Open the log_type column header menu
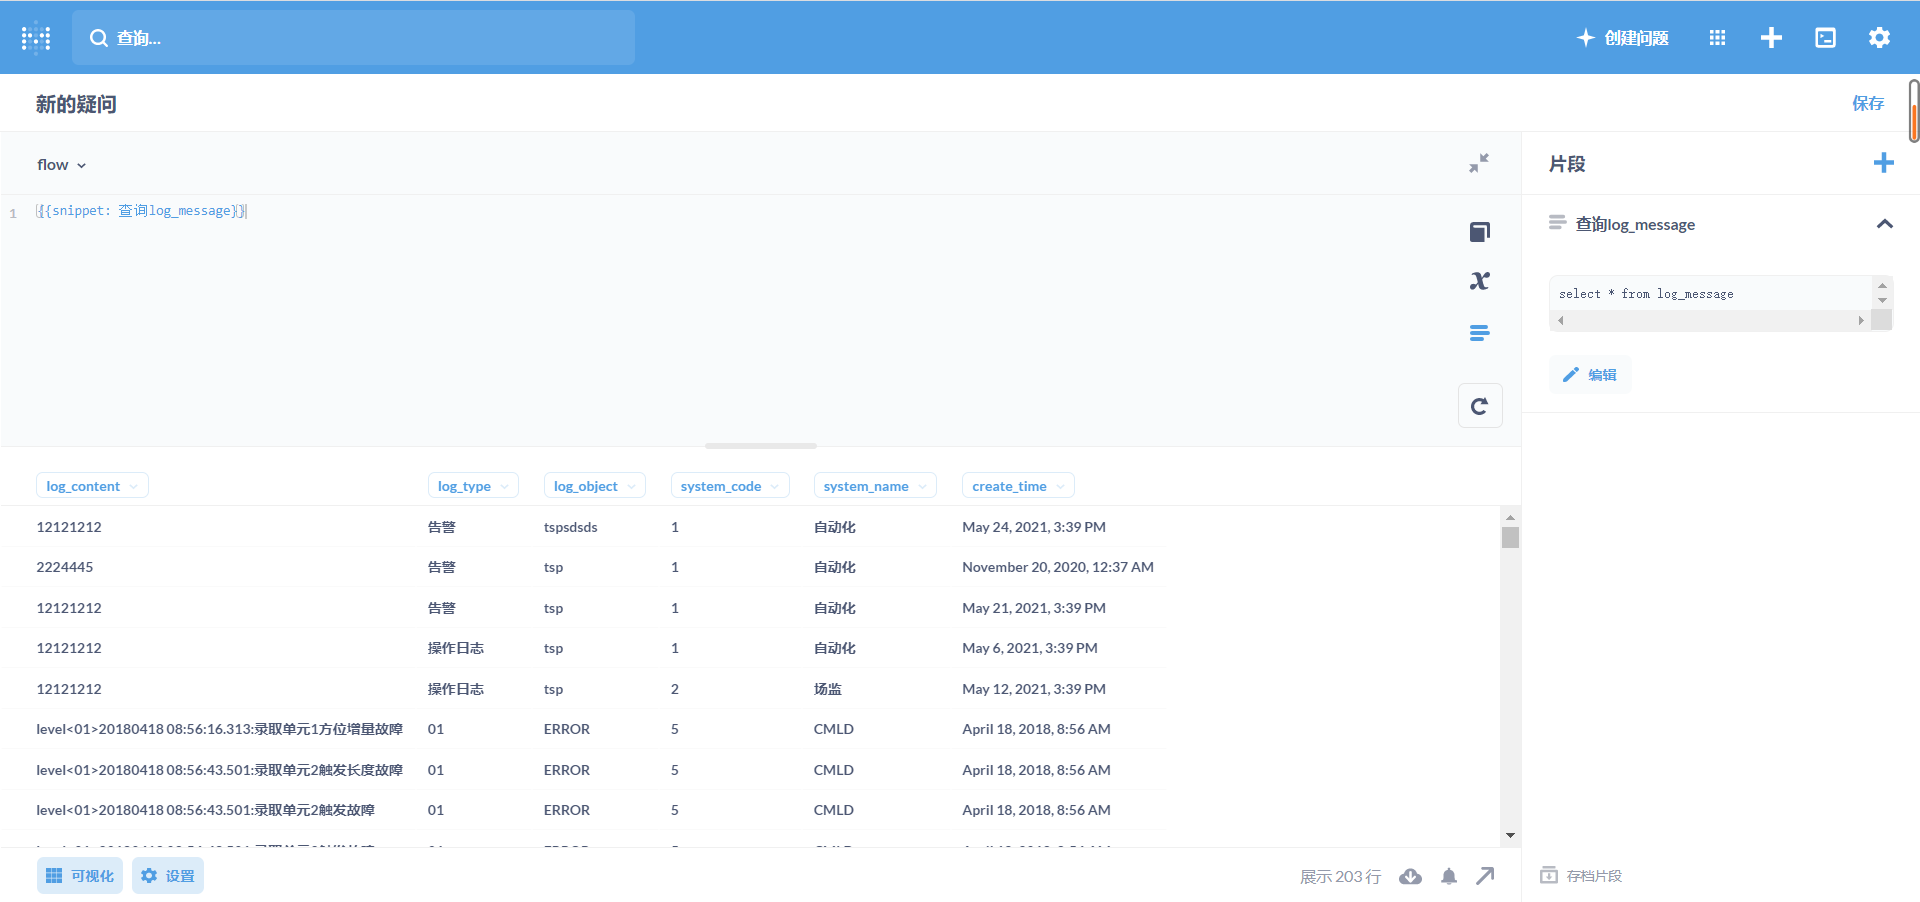The image size is (1920, 902). pos(473,486)
